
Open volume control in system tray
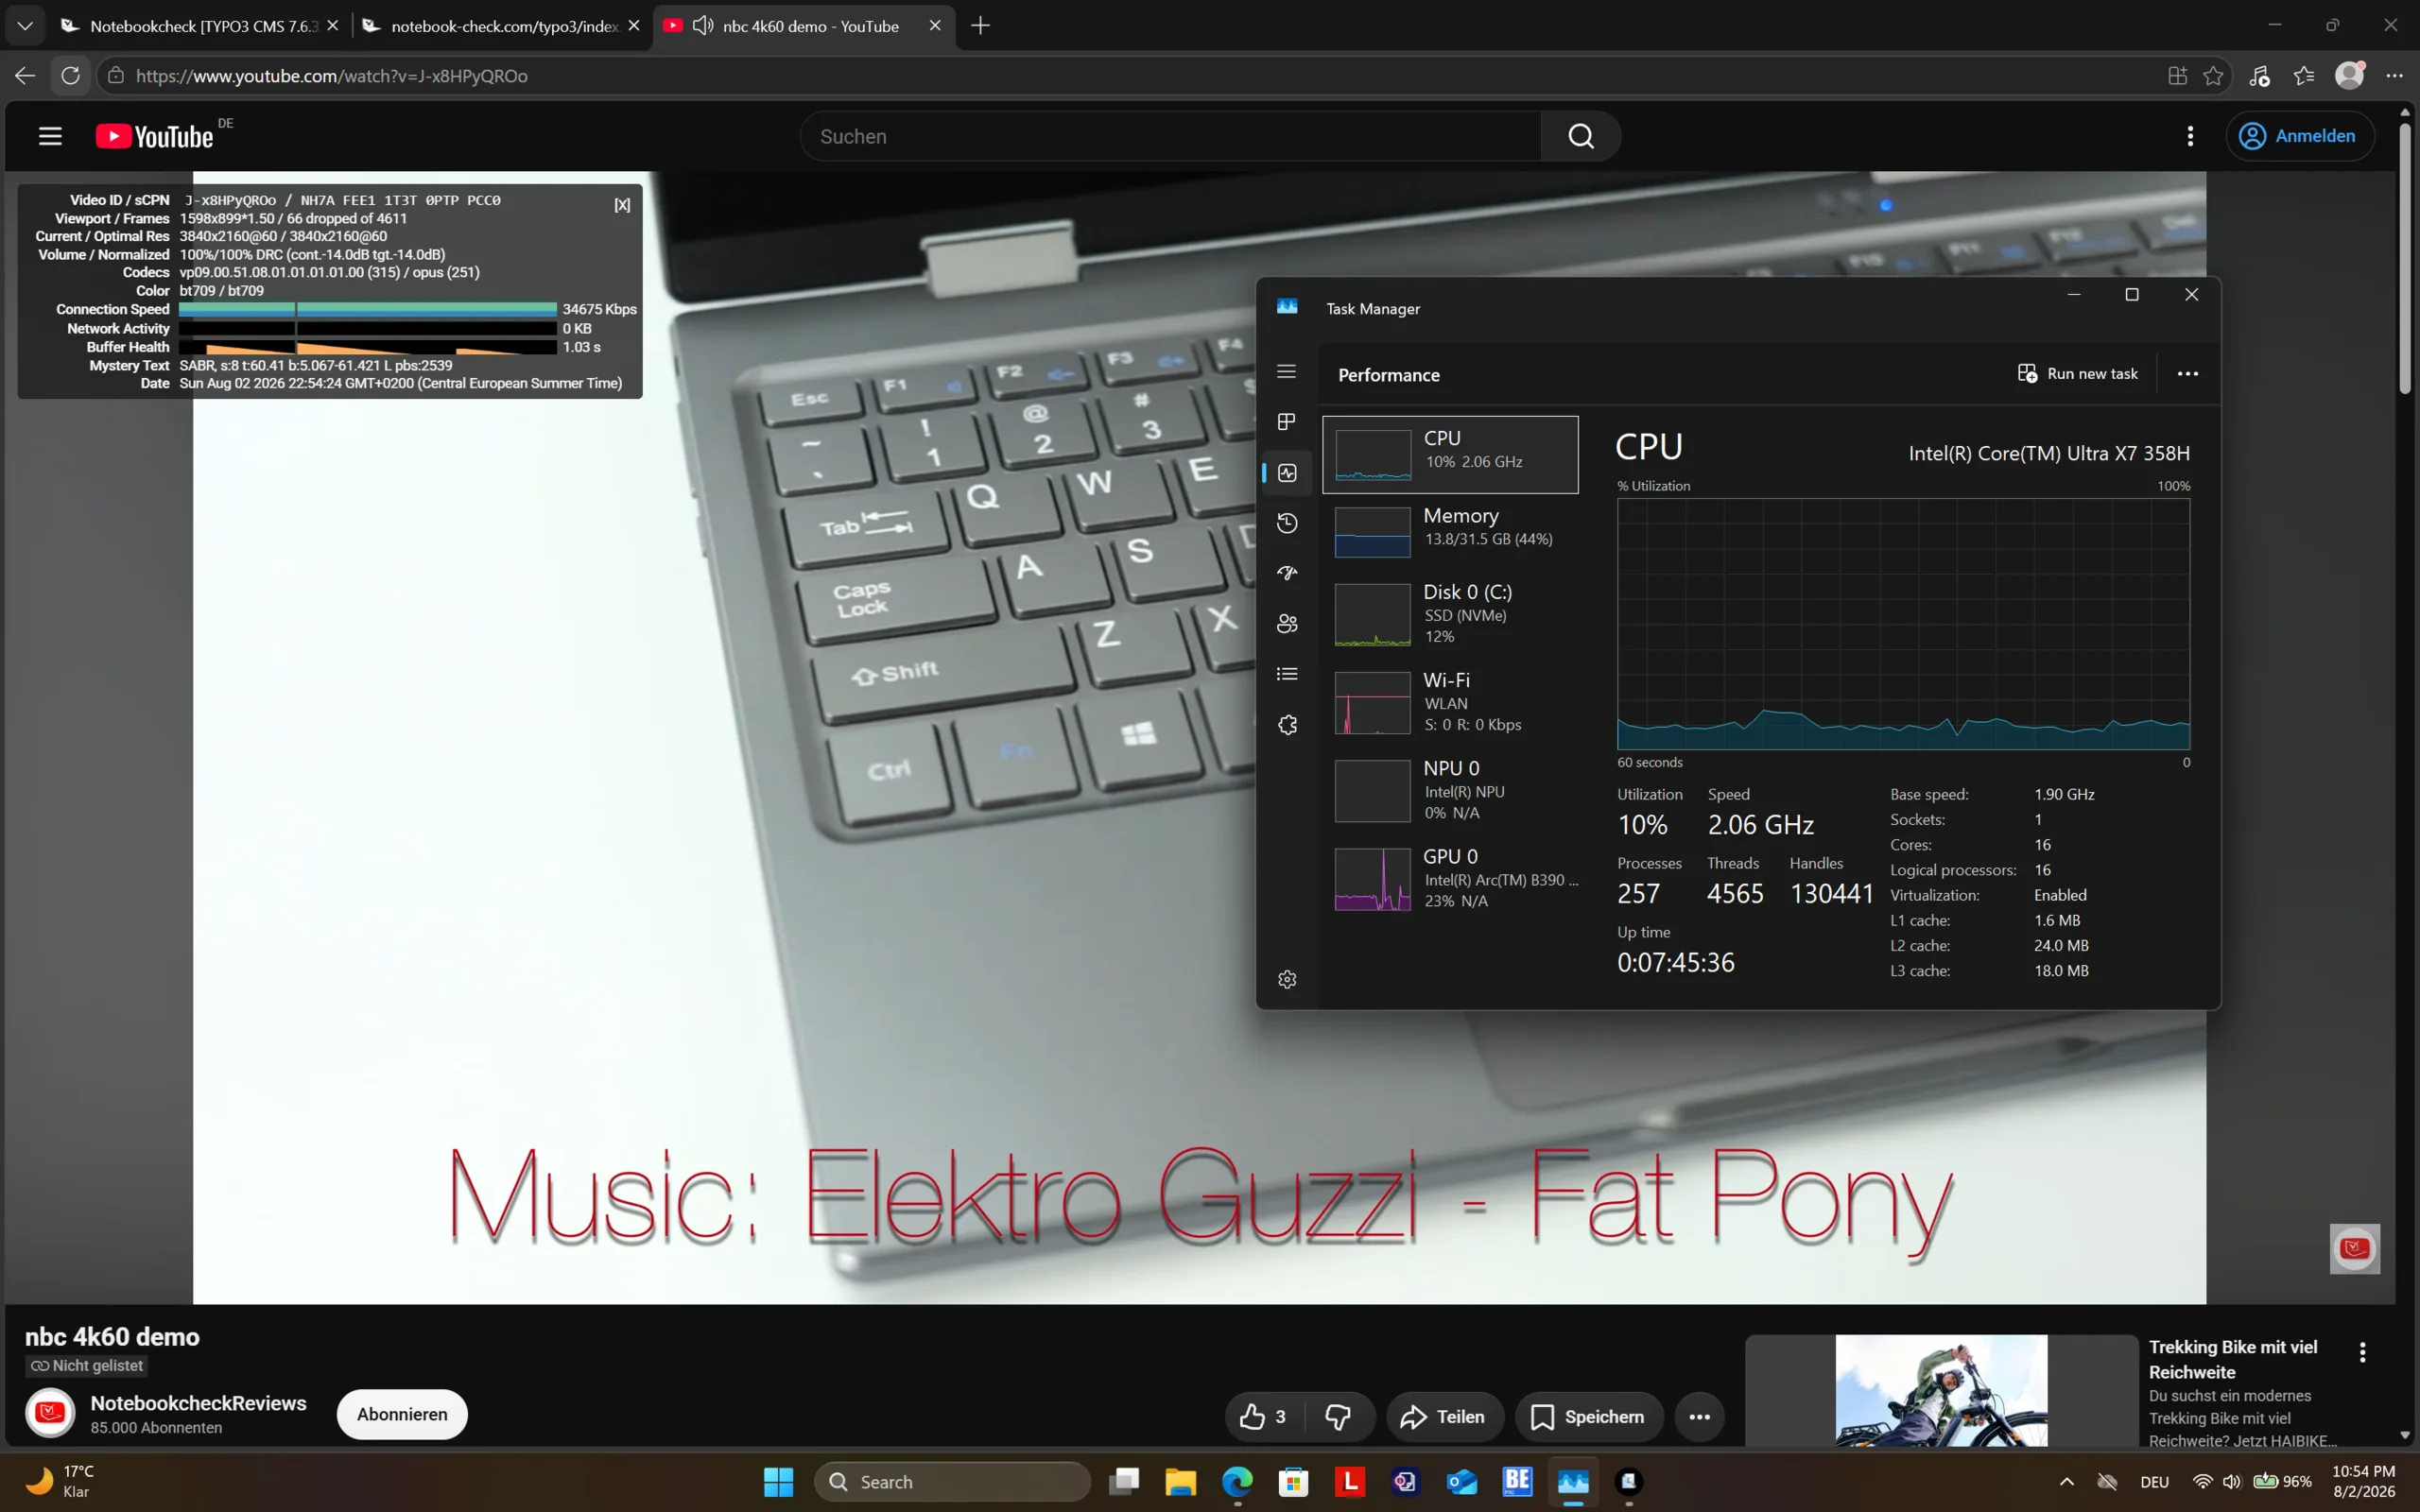click(2231, 1481)
